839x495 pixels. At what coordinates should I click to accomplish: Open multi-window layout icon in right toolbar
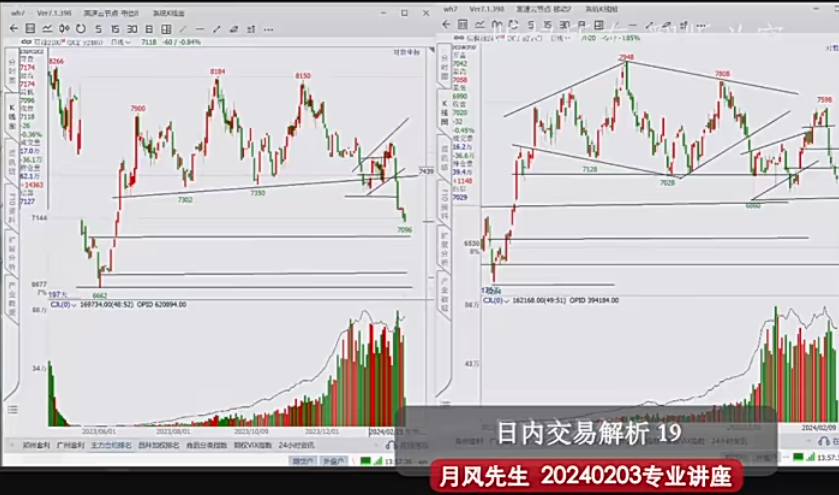click(599, 25)
